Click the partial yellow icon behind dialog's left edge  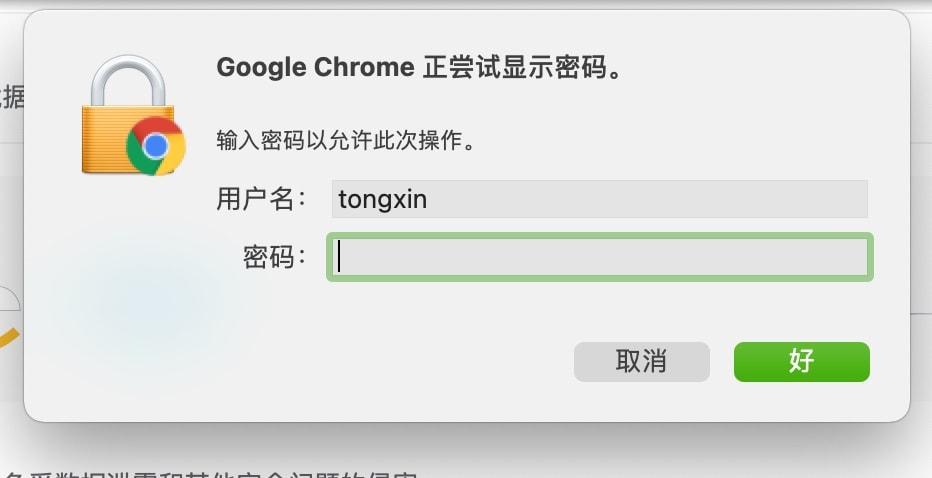(x=10, y=338)
